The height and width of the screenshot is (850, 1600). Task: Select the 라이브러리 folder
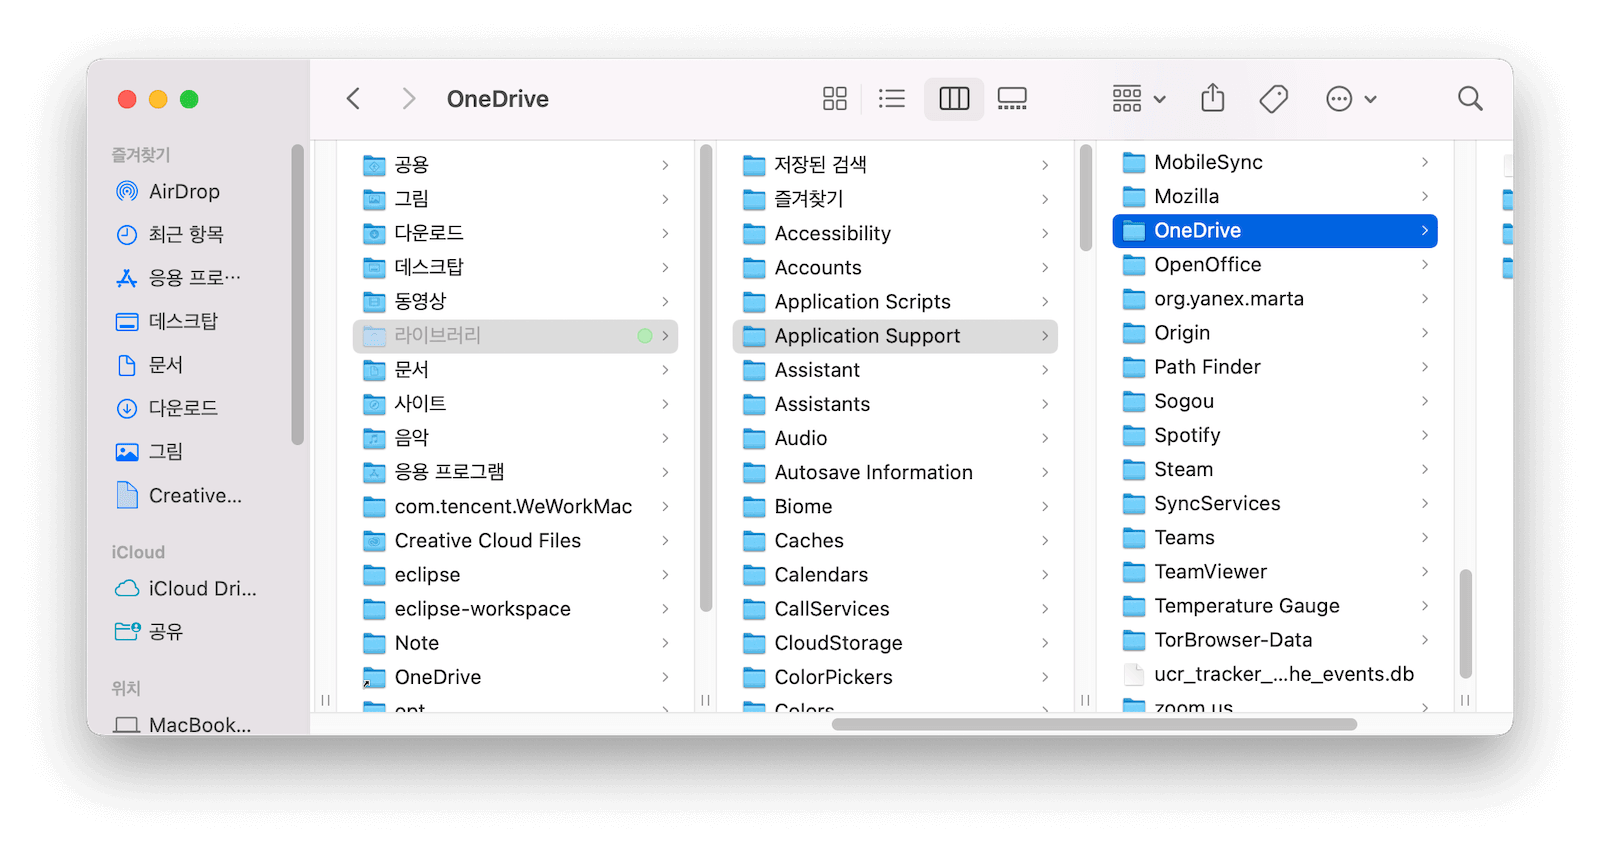coord(515,335)
